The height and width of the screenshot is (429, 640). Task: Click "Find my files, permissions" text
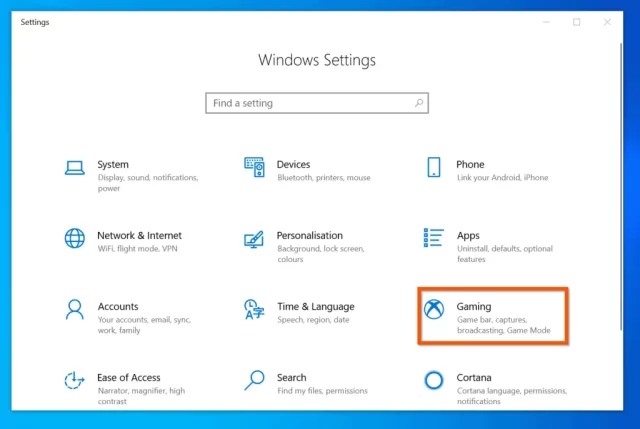coord(322,391)
